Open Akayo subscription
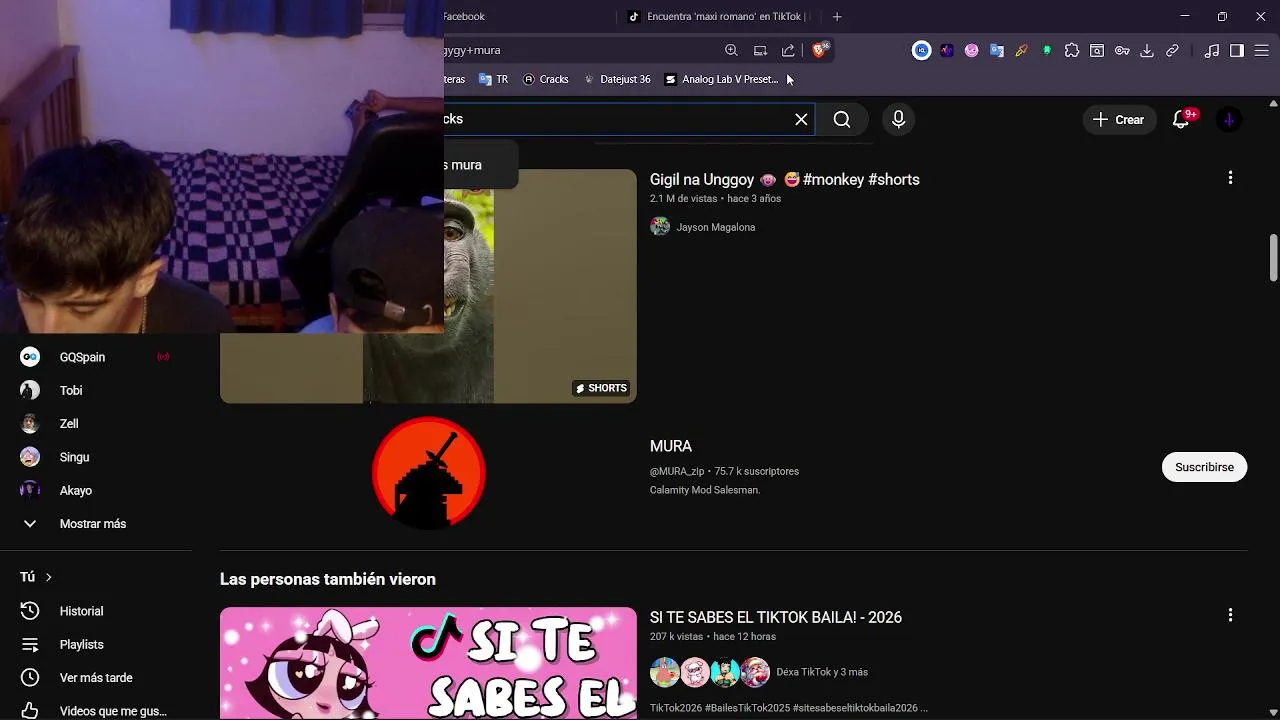The image size is (1280, 720). coord(96,490)
